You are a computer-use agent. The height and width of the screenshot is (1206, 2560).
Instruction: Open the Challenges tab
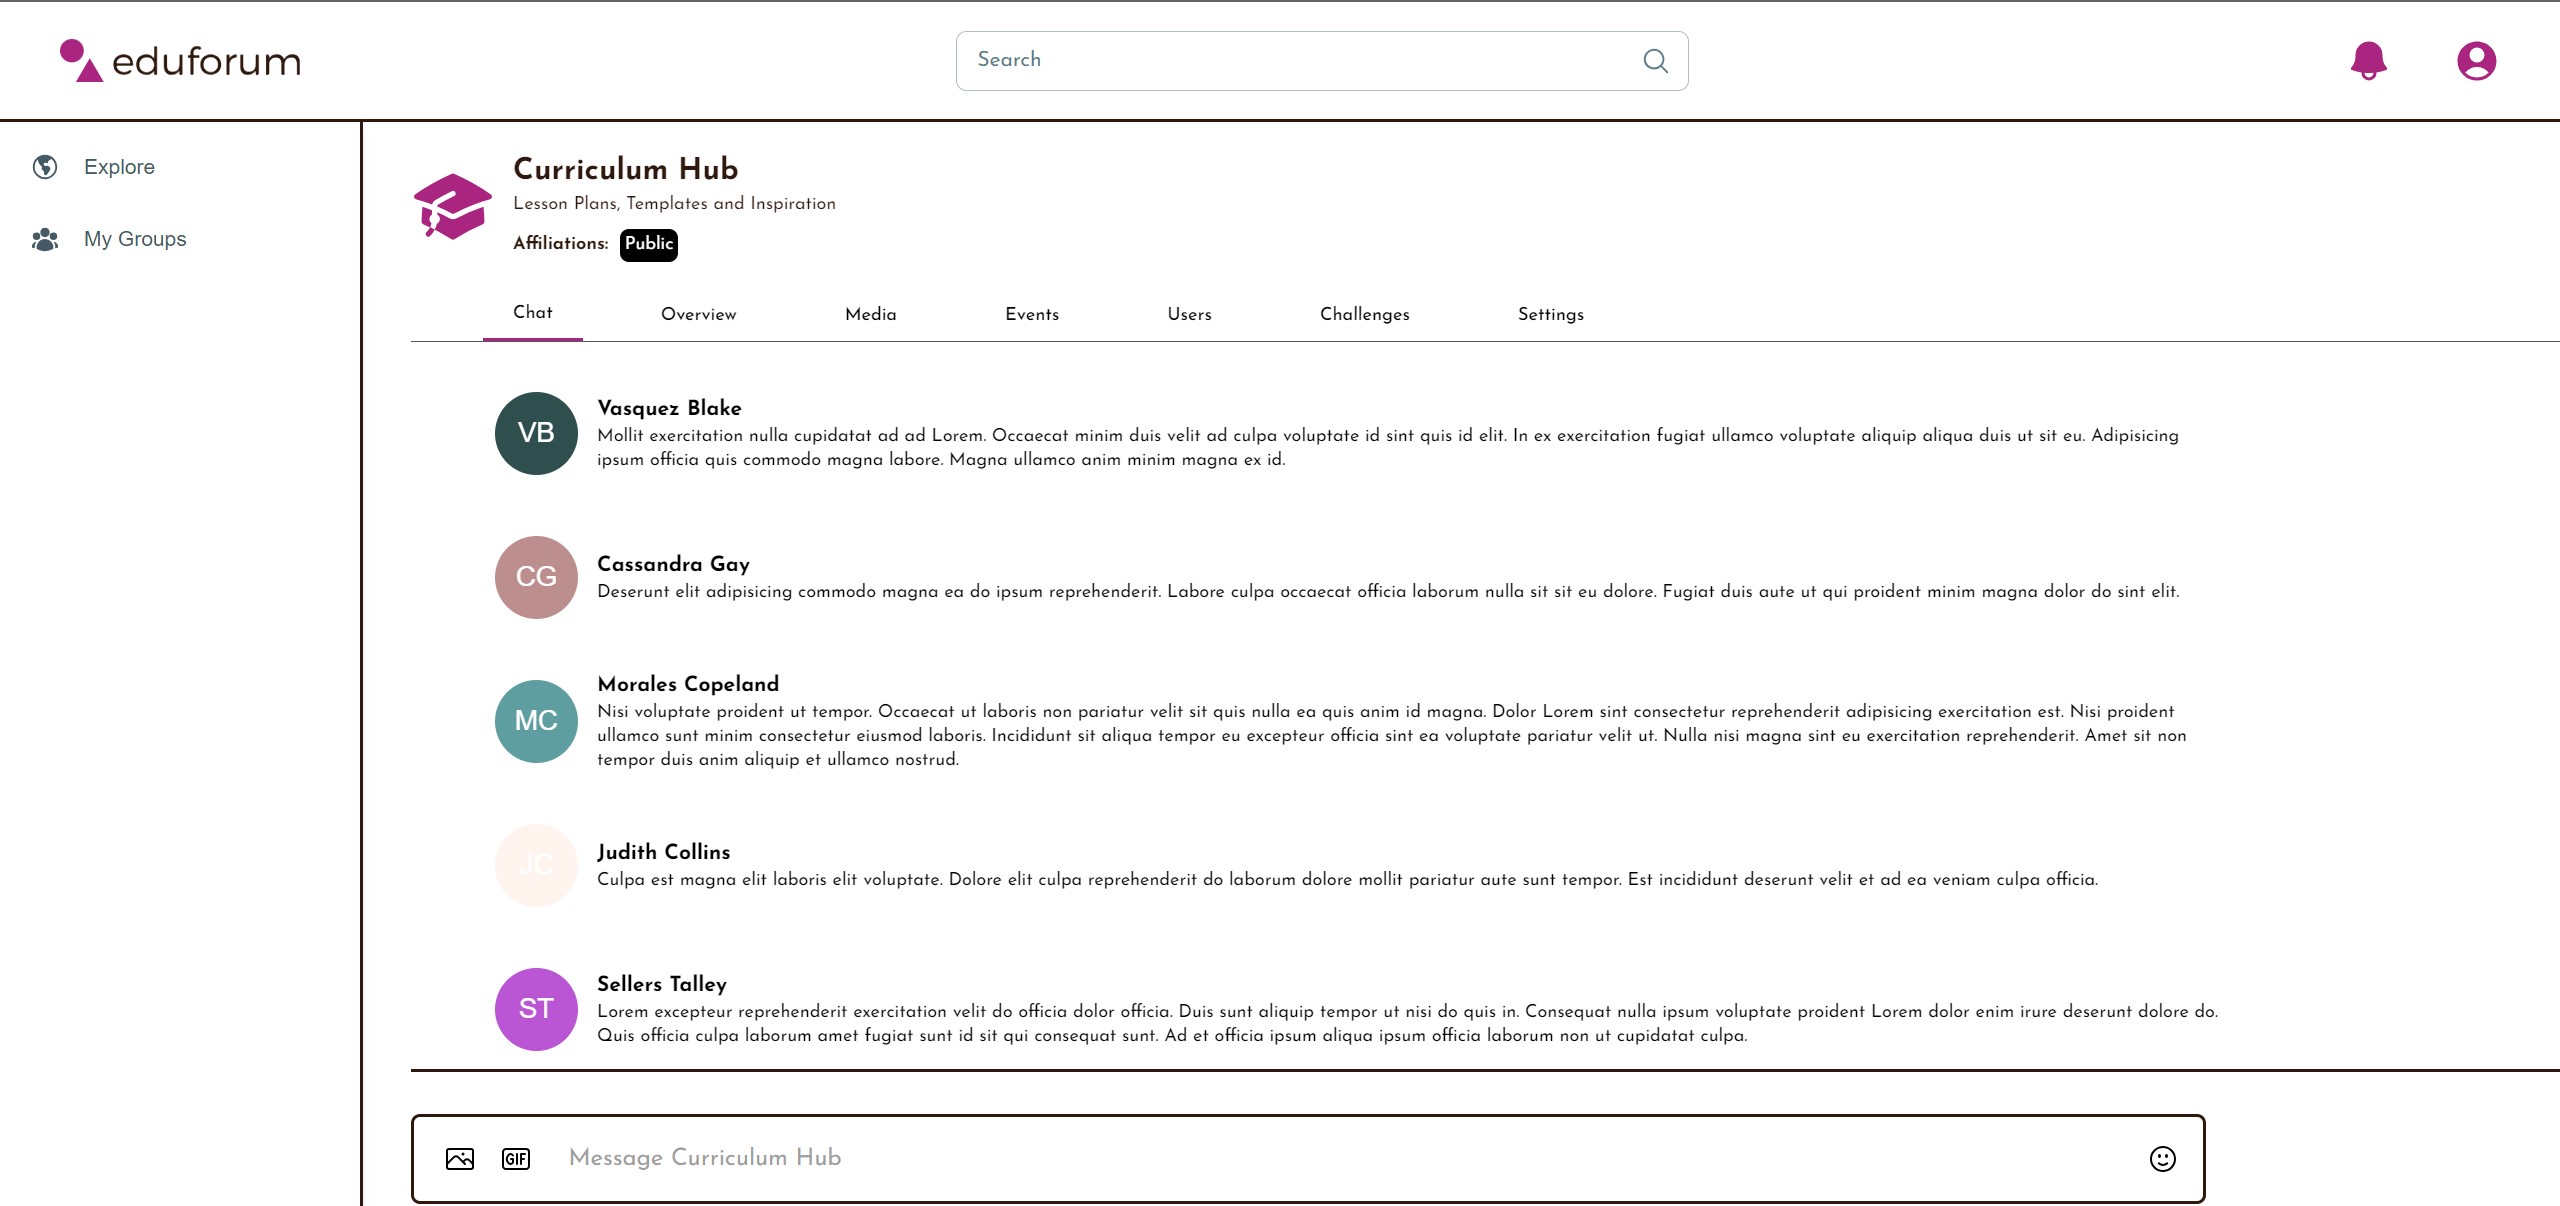tap(1364, 314)
